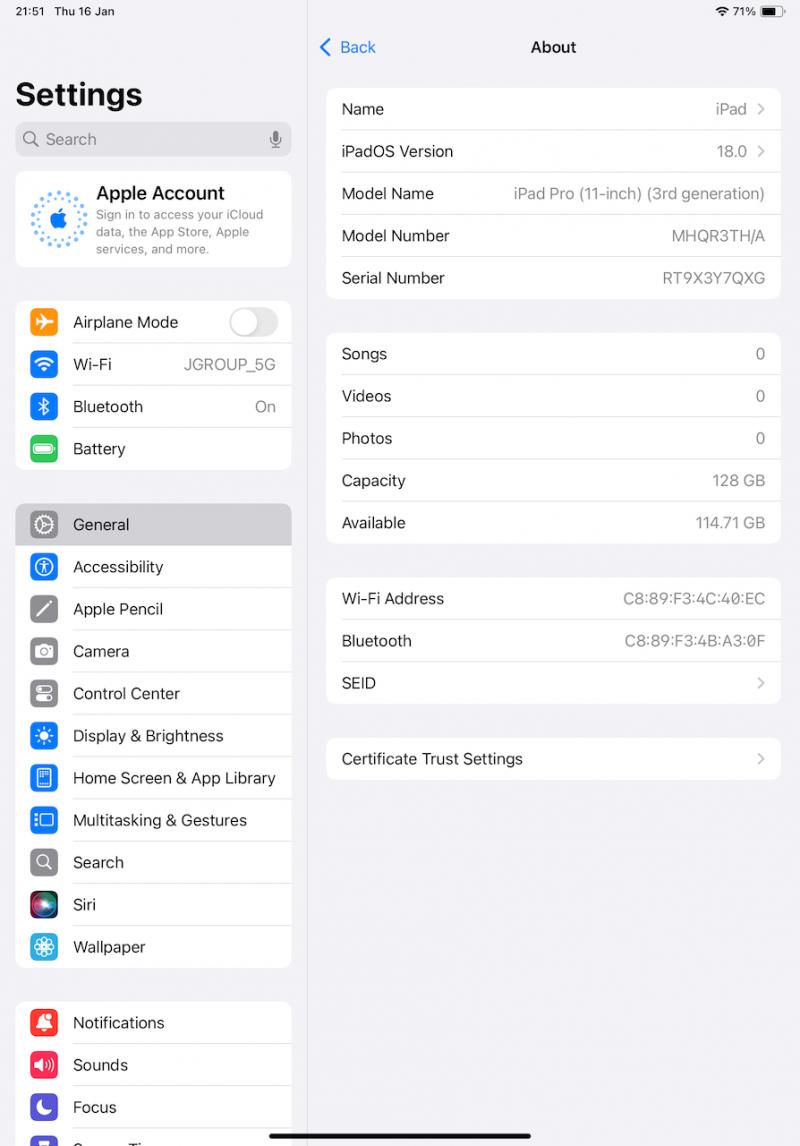Image resolution: width=800 pixels, height=1146 pixels.
Task: Tap Apple Account sign-in card
Action: click(x=153, y=219)
